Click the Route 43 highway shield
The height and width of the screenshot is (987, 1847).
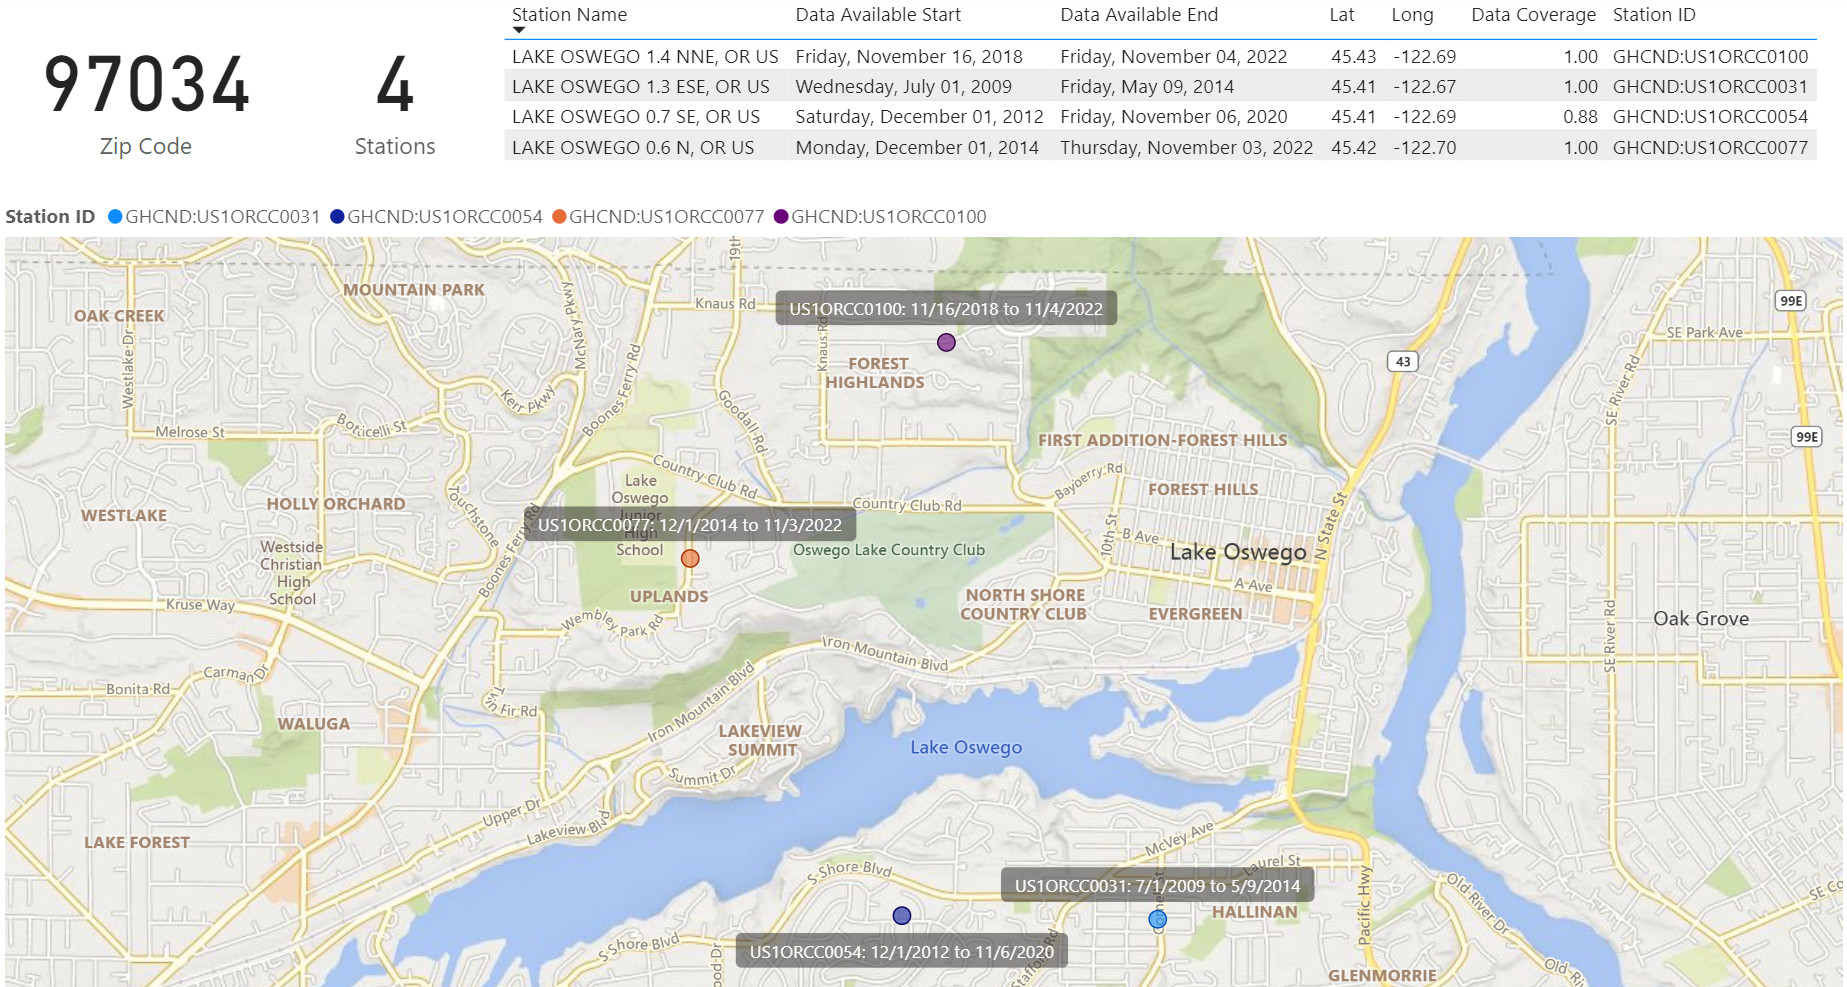tap(1403, 362)
